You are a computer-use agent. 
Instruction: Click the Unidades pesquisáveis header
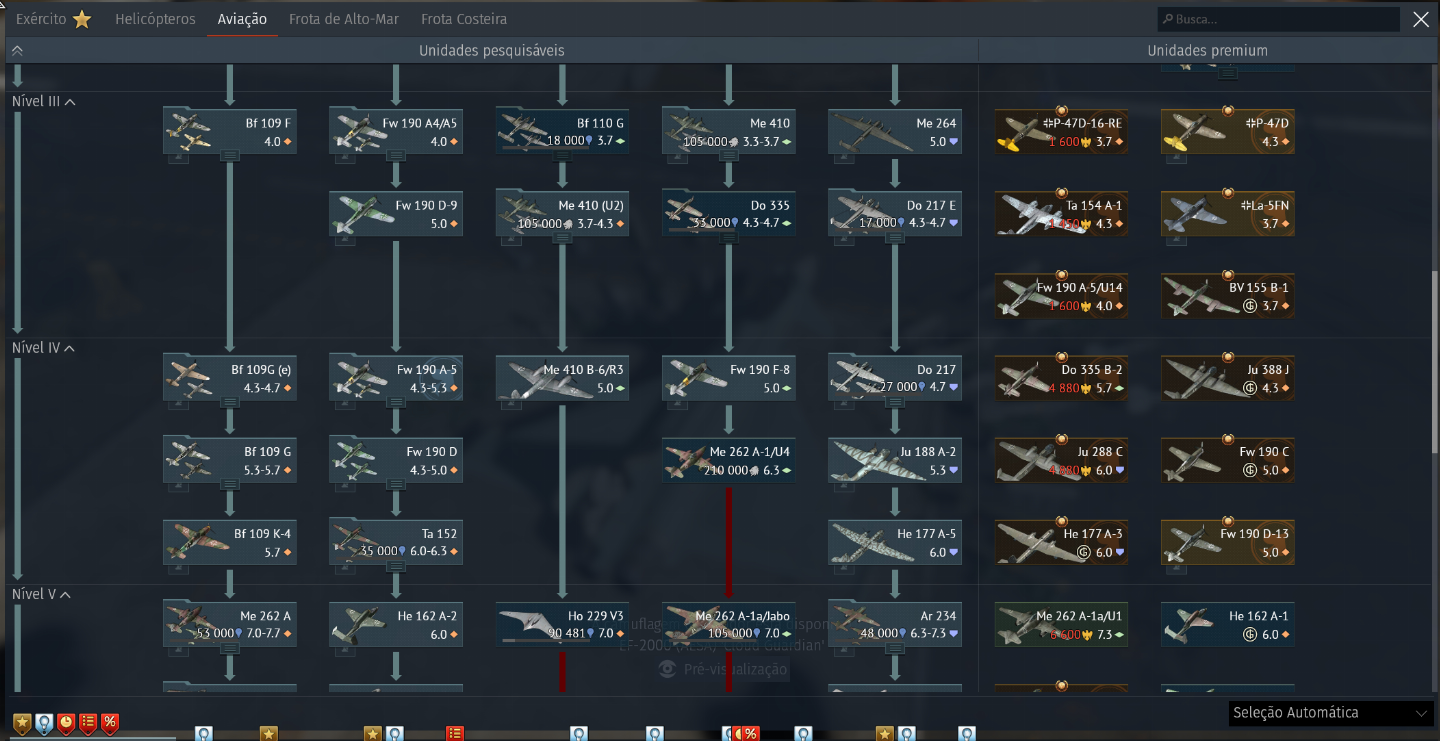click(x=492, y=50)
